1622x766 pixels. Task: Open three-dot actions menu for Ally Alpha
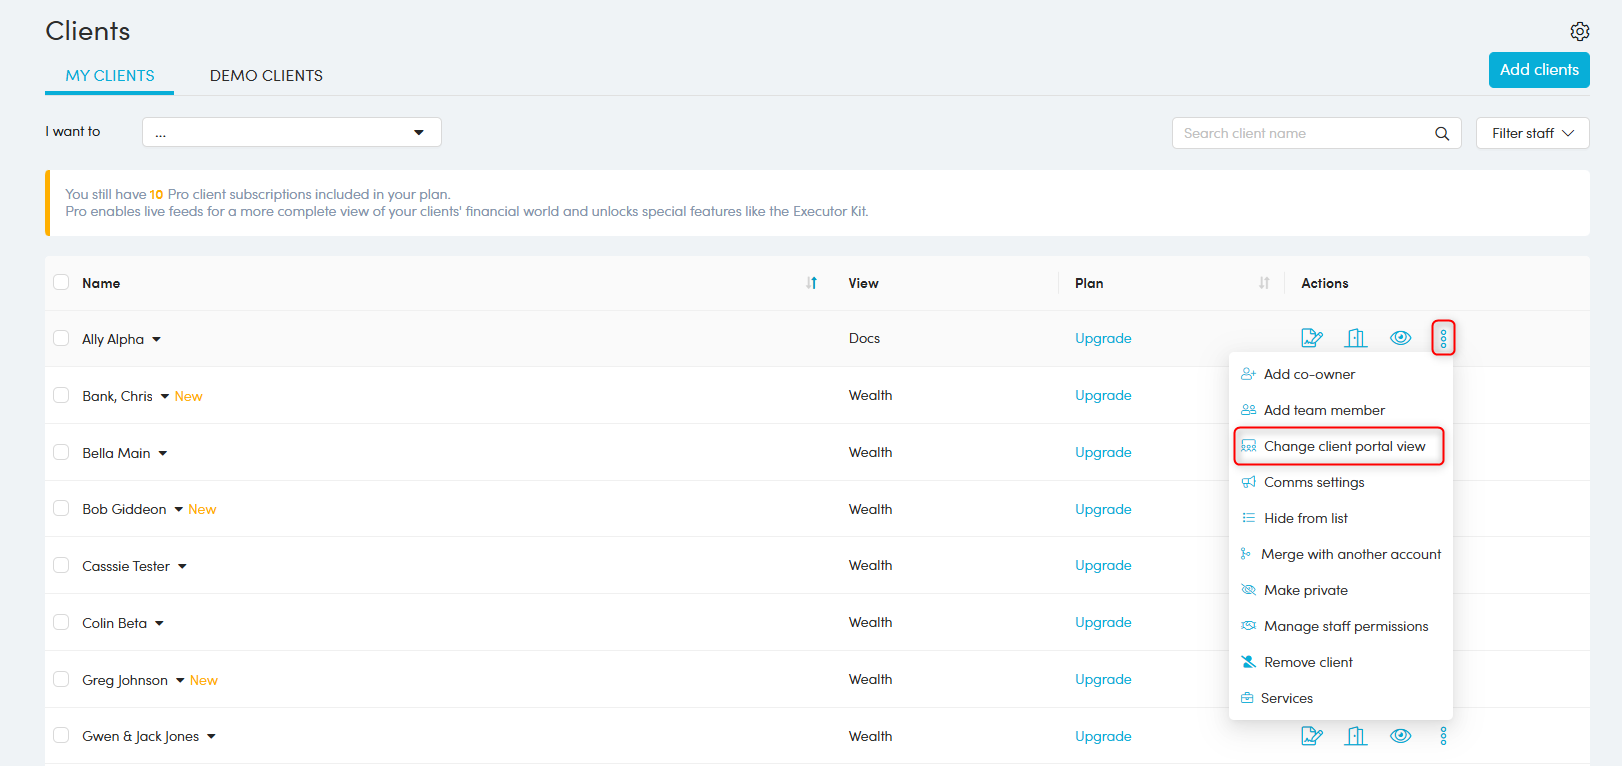[x=1443, y=338]
